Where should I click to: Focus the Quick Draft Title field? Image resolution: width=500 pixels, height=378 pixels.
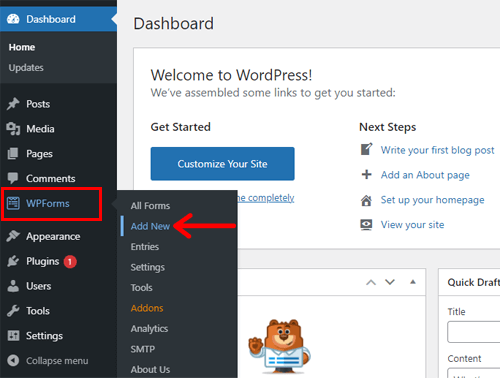click(473, 332)
